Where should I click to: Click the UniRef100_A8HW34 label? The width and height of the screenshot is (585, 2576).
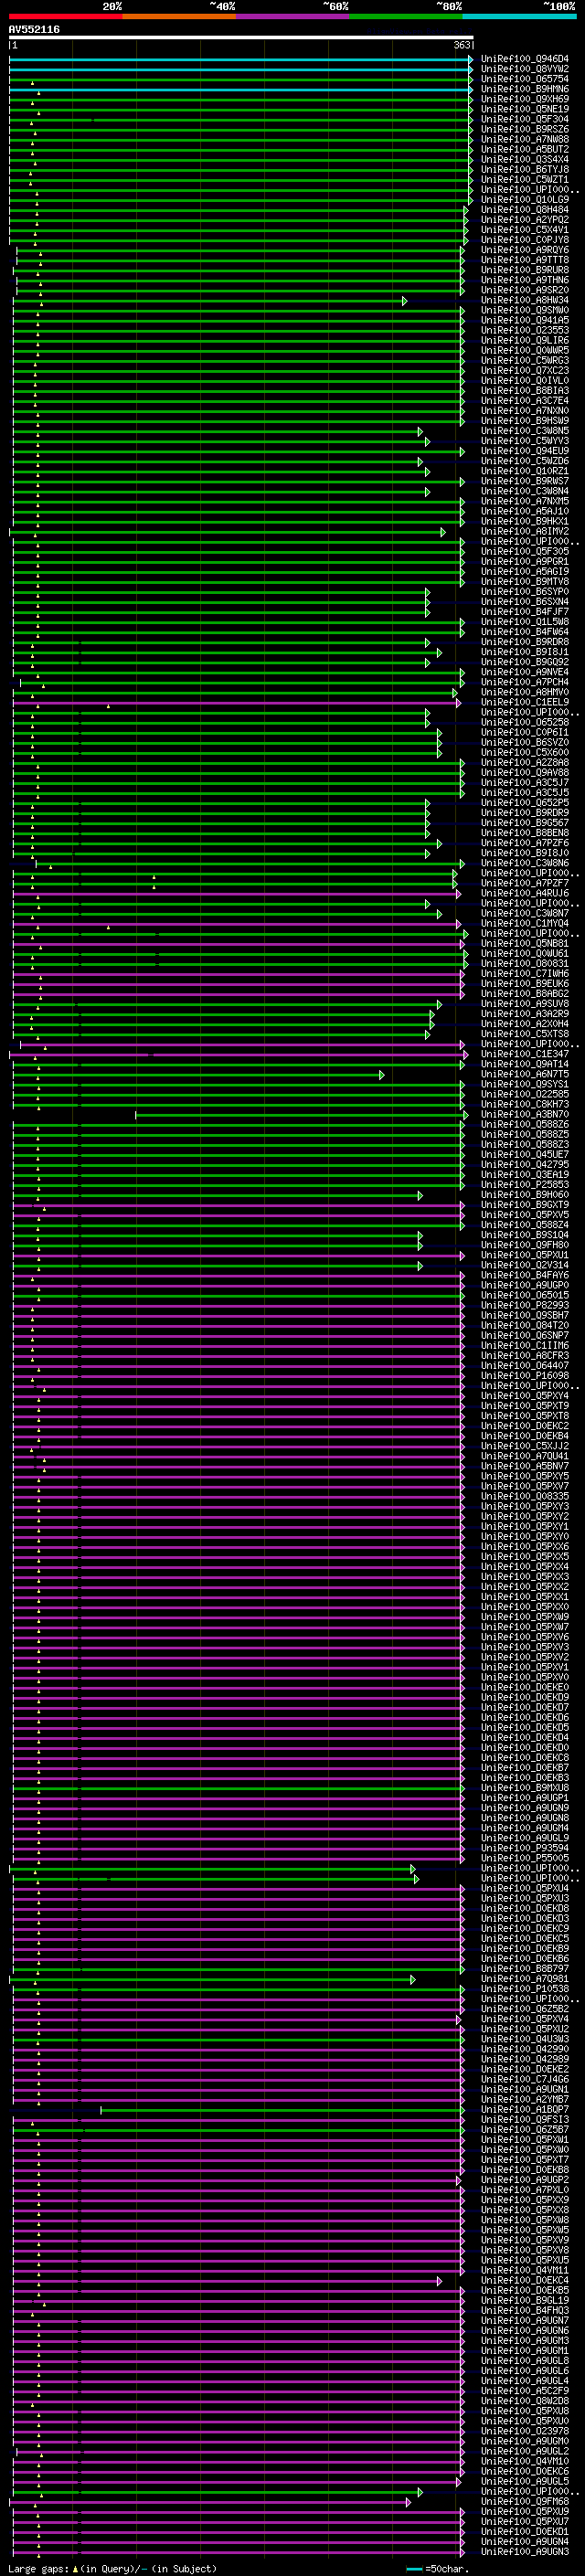pyautogui.click(x=525, y=300)
